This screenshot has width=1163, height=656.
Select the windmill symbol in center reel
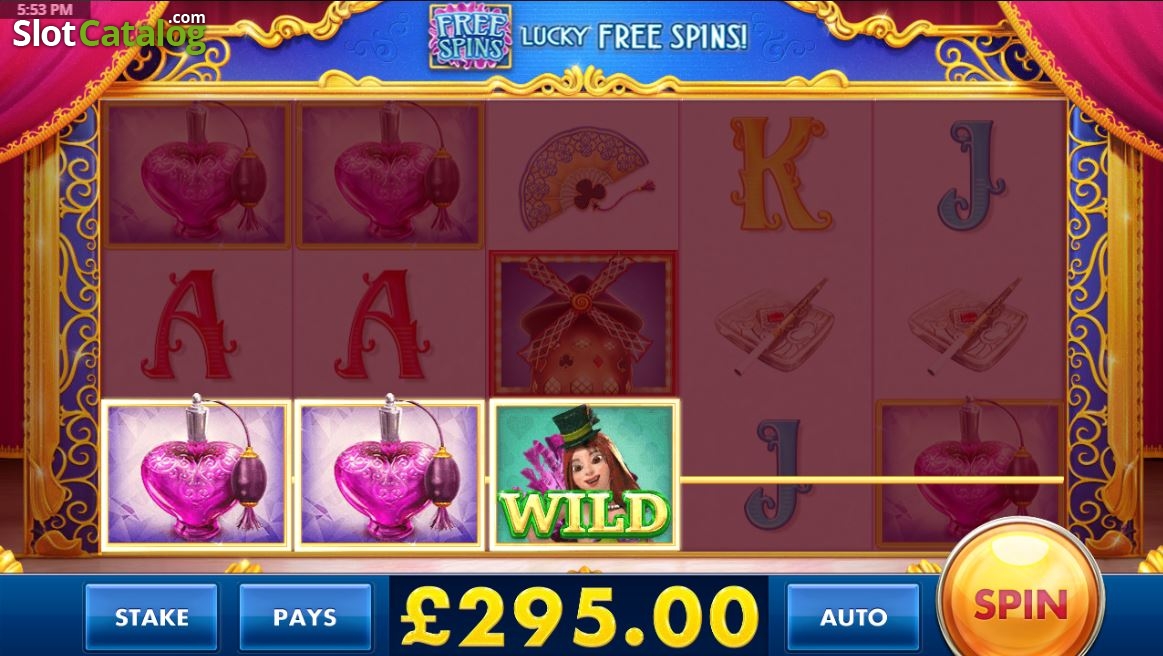click(x=583, y=324)
